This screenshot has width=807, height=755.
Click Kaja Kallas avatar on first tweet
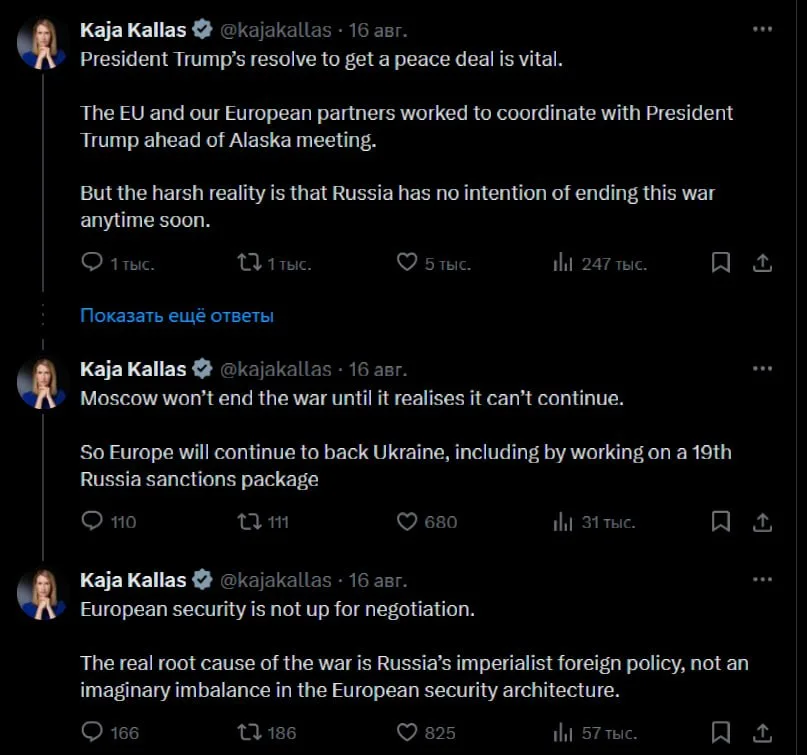(x=42, y=44)
